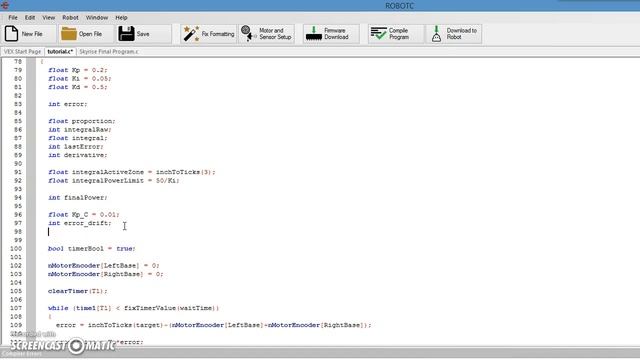Click the Open File folder icon

click(x=69, y=33)
